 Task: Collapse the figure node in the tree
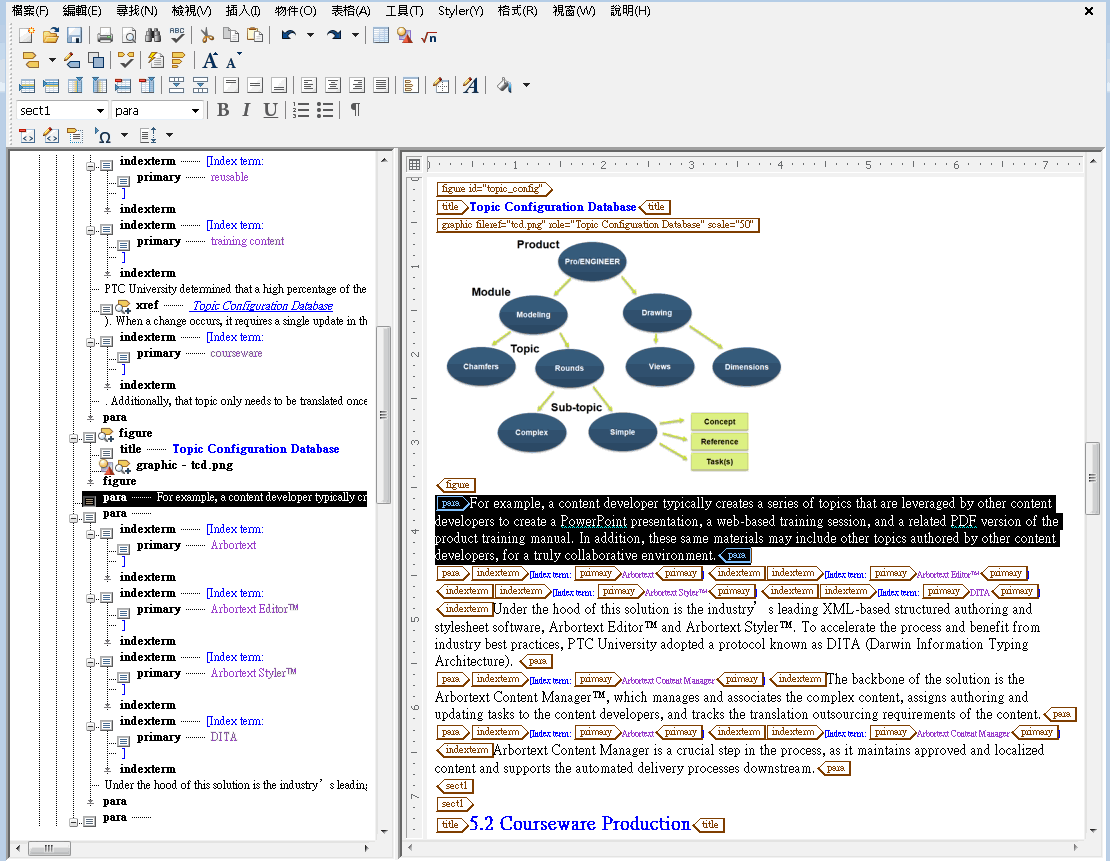tap(74, 438)
